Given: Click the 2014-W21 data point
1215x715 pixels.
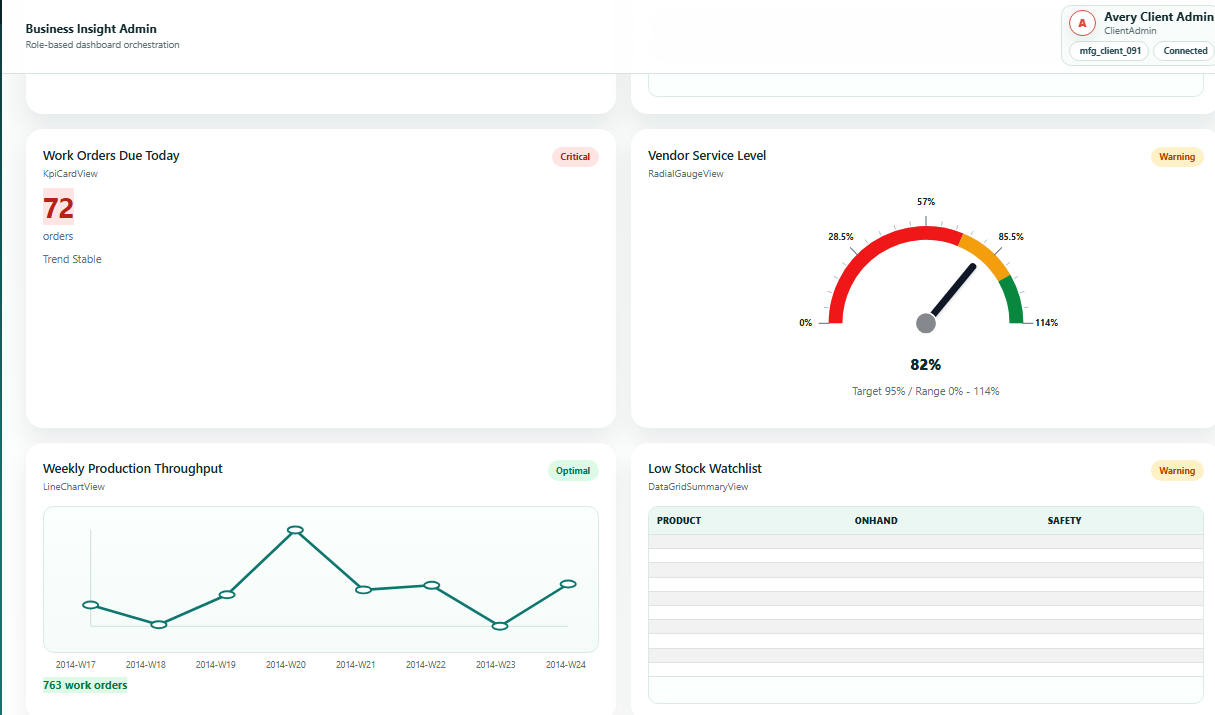Looking at the screenshot, I should click(x=363, y=590).
